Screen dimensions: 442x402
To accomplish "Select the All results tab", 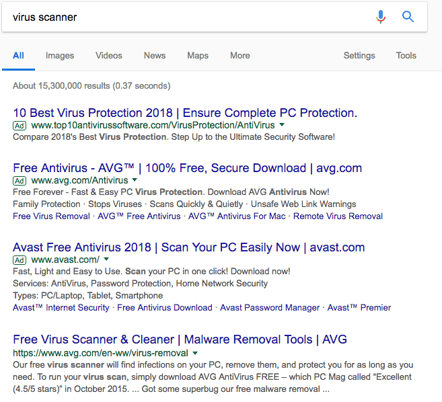I will (x=18, y=56).
